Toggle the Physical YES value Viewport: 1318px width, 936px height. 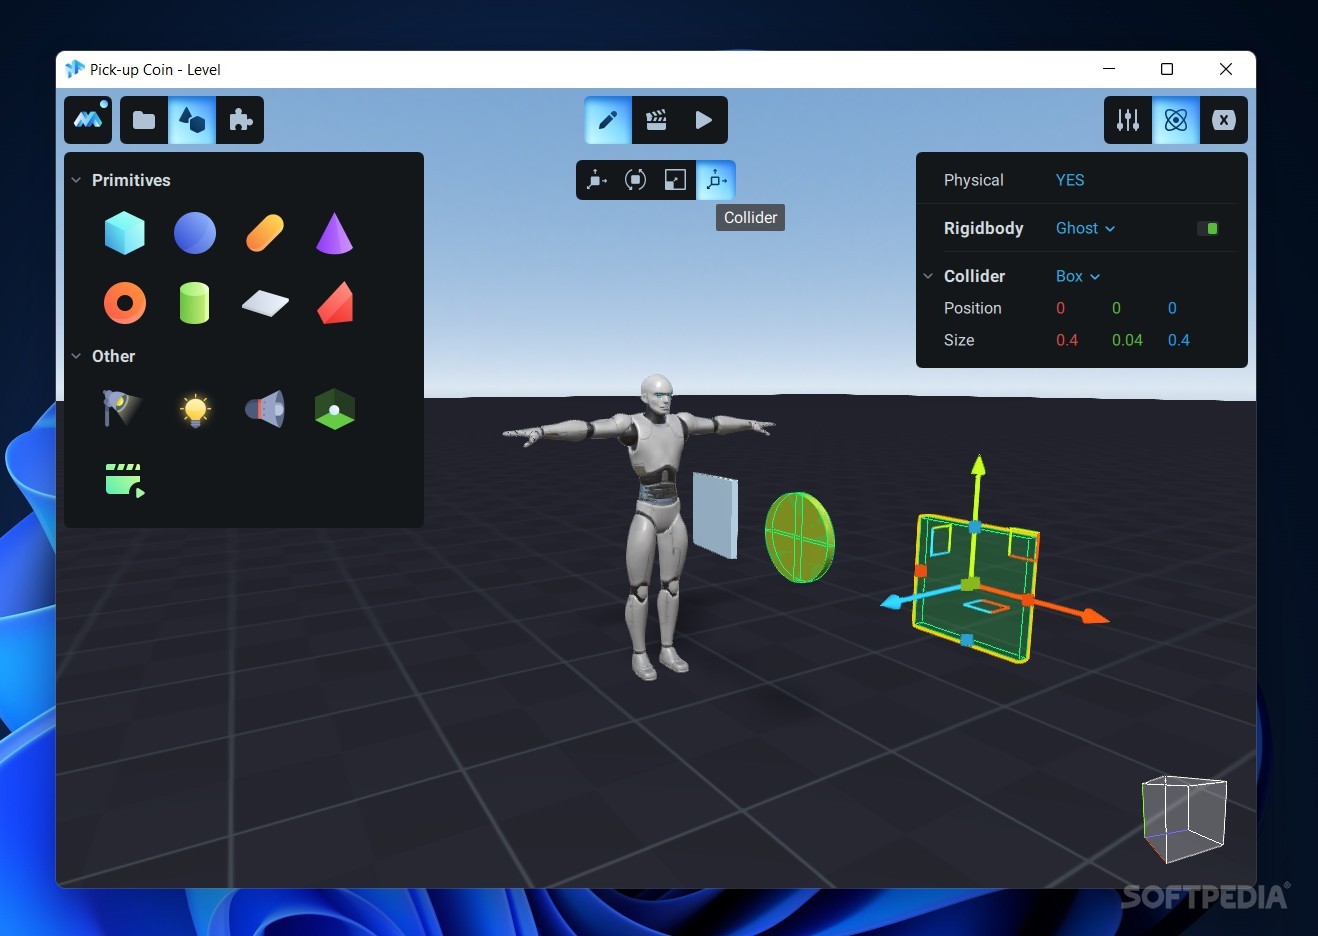(1070, 180)
